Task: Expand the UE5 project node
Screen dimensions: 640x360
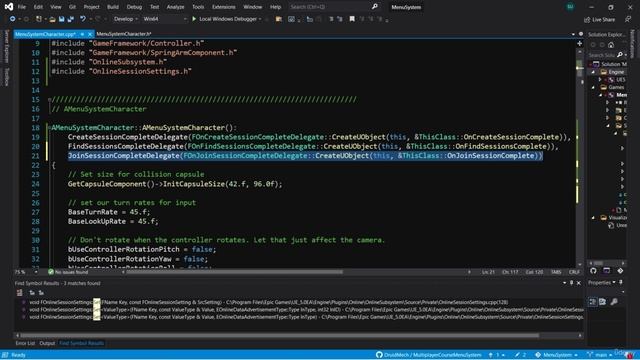Action: [600, 80]
